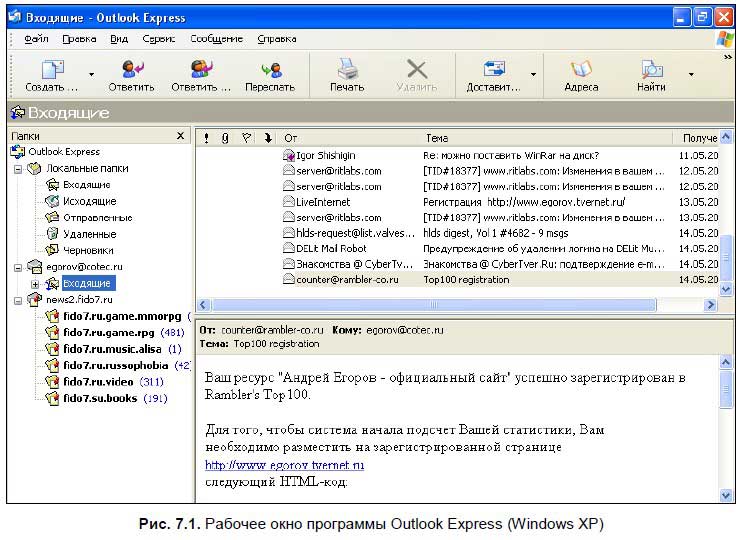Sort messages by Тема column header
This screenshot has height=540, width=742.
[x=436, y=138]
